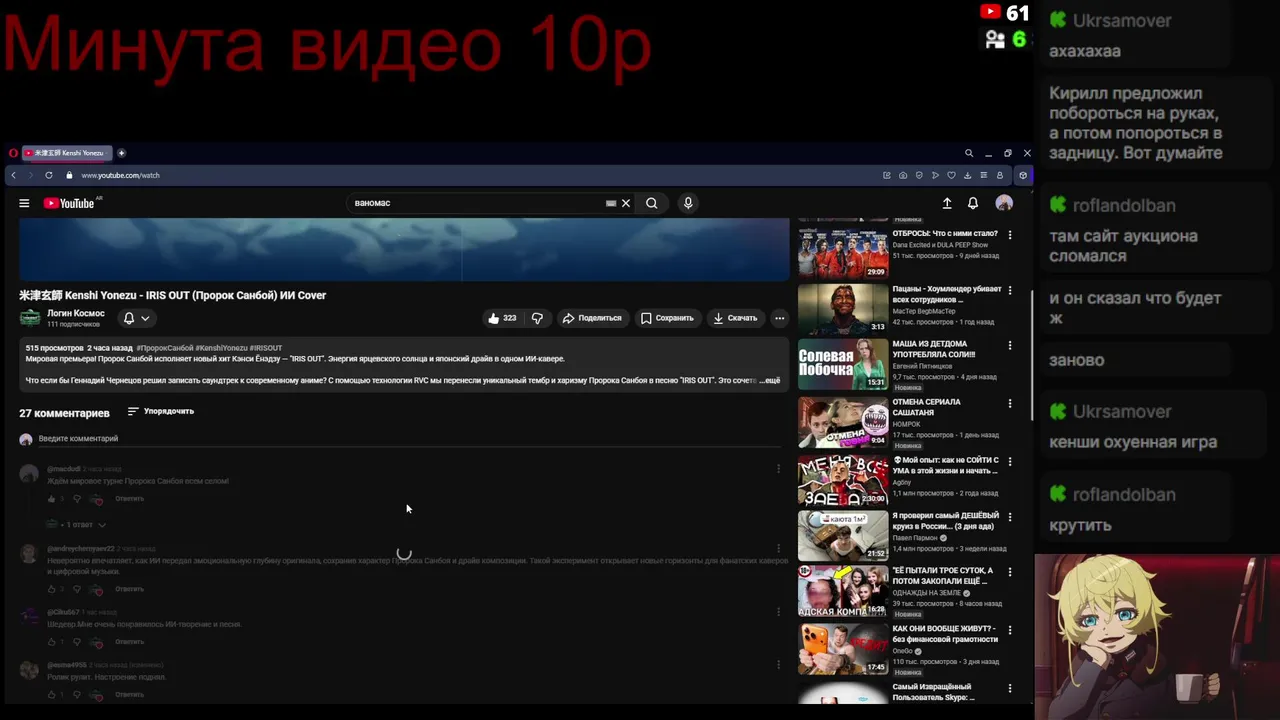This screenshot has width=1280, height=720.
Task: Go forward with the browser forward arrow
Action: 30,175
